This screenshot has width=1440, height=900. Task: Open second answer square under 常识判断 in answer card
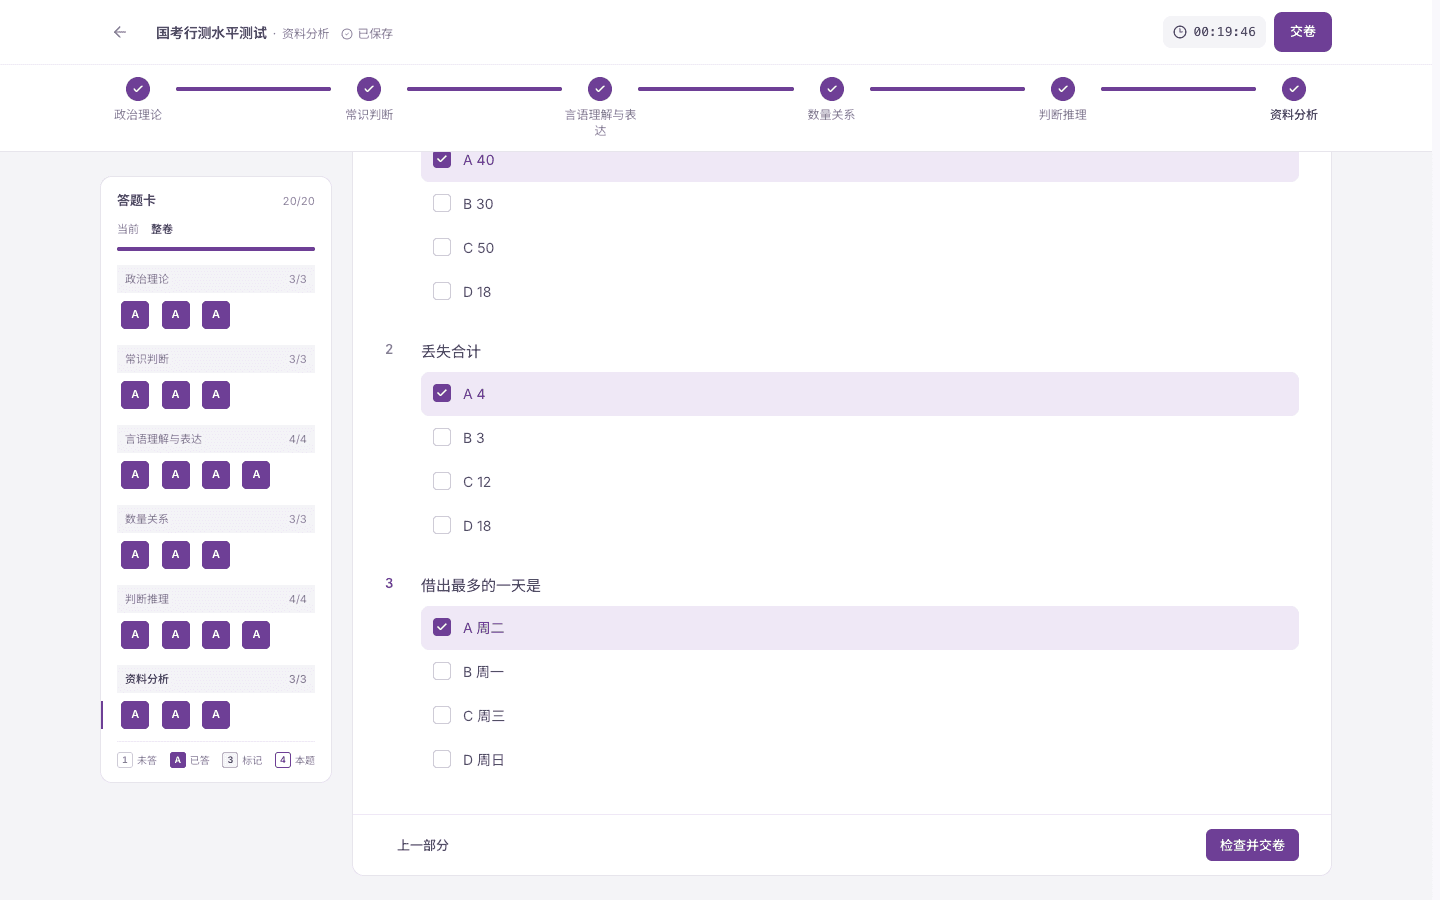pos(176,395)
